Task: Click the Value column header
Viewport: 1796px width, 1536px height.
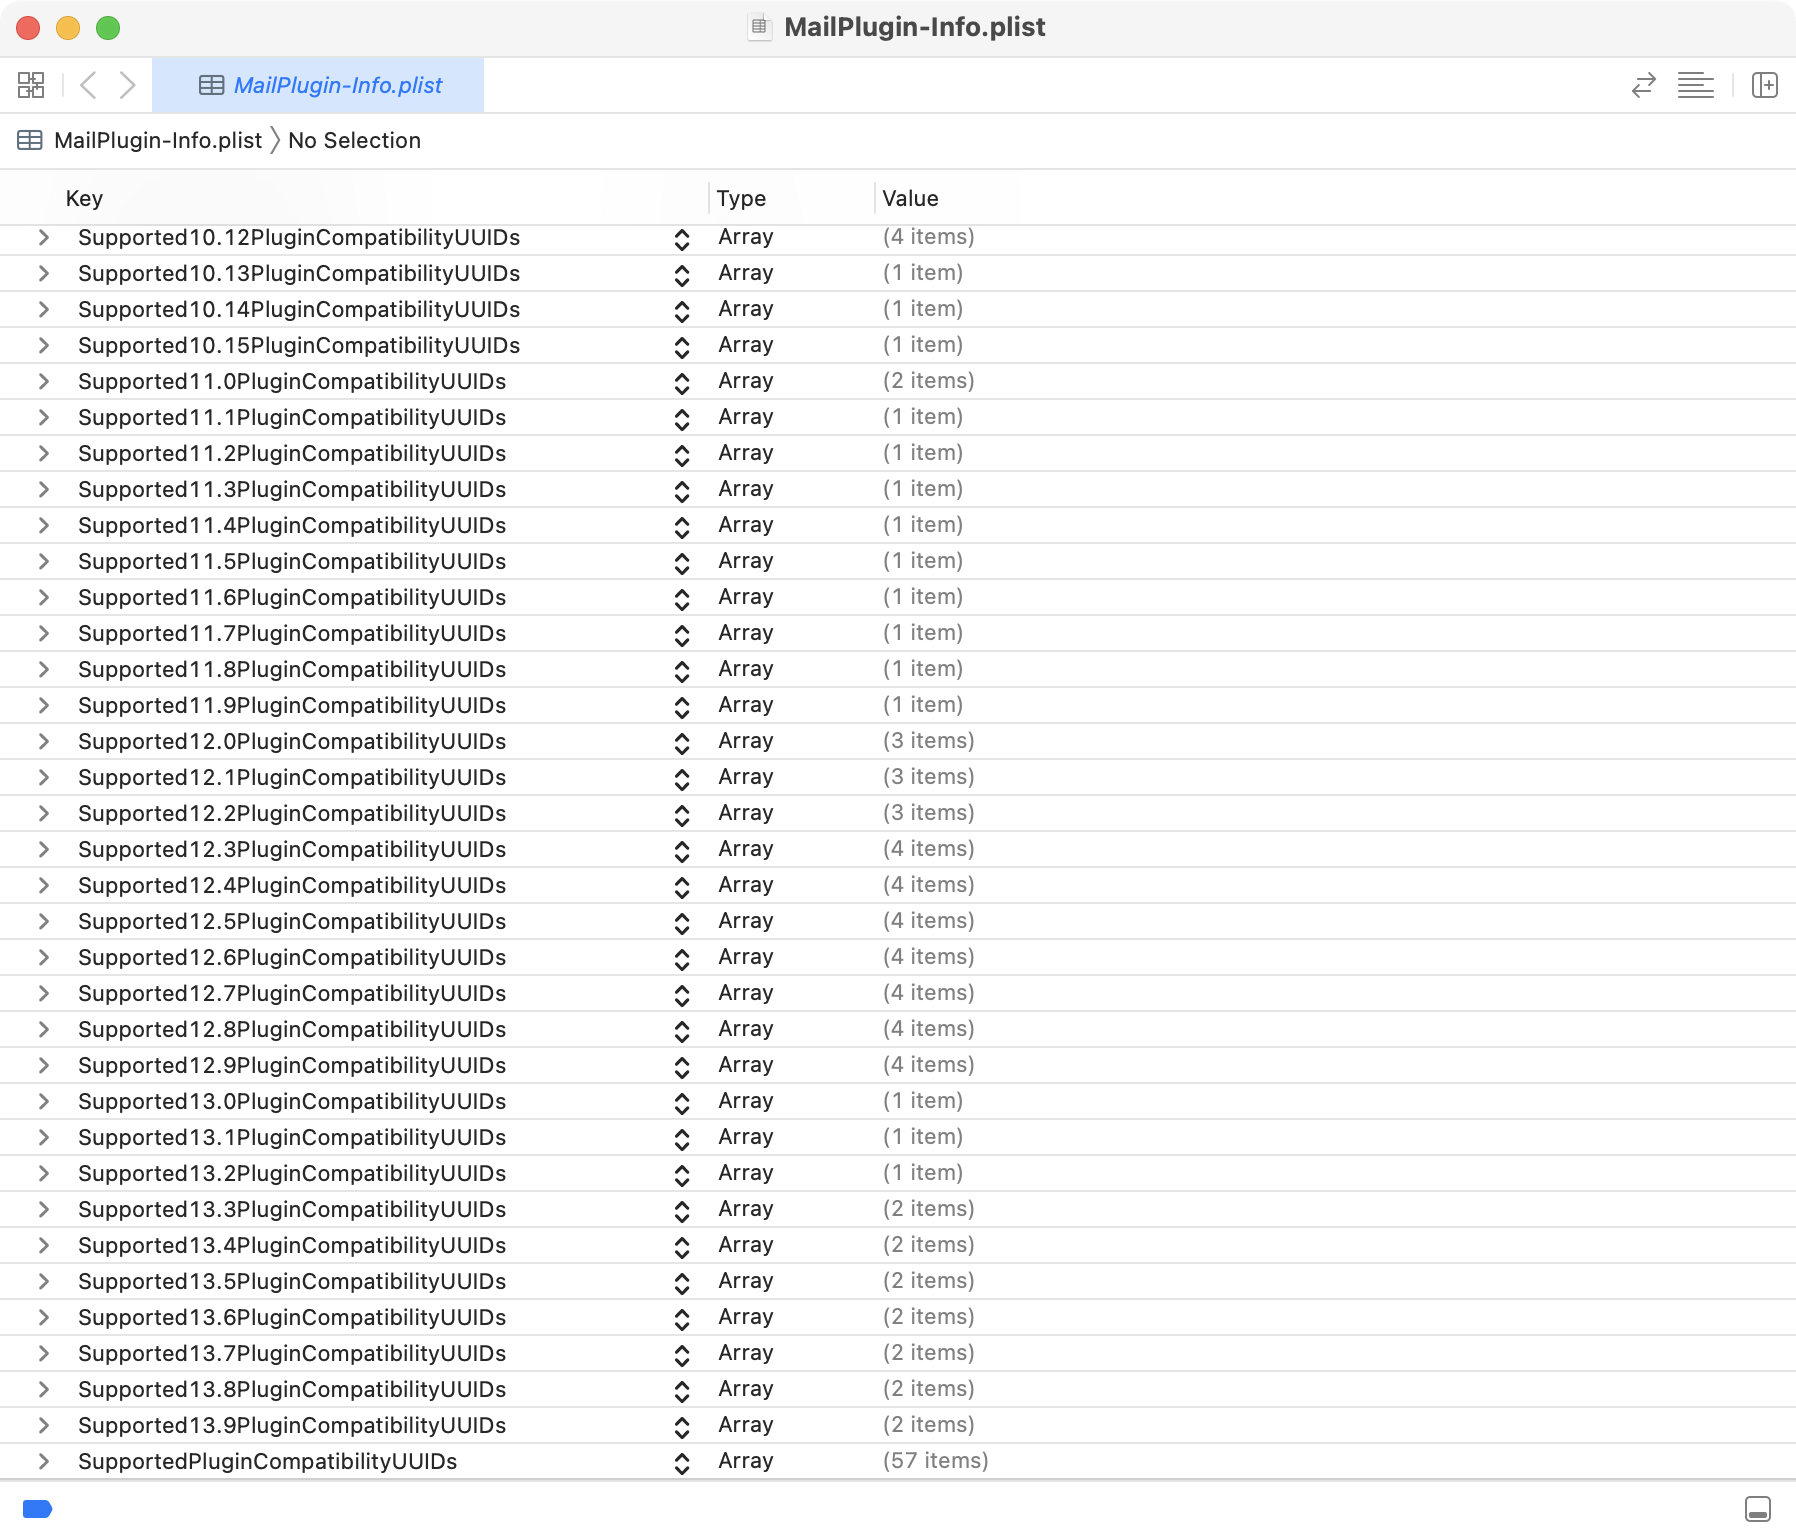Action: (910, 198)
